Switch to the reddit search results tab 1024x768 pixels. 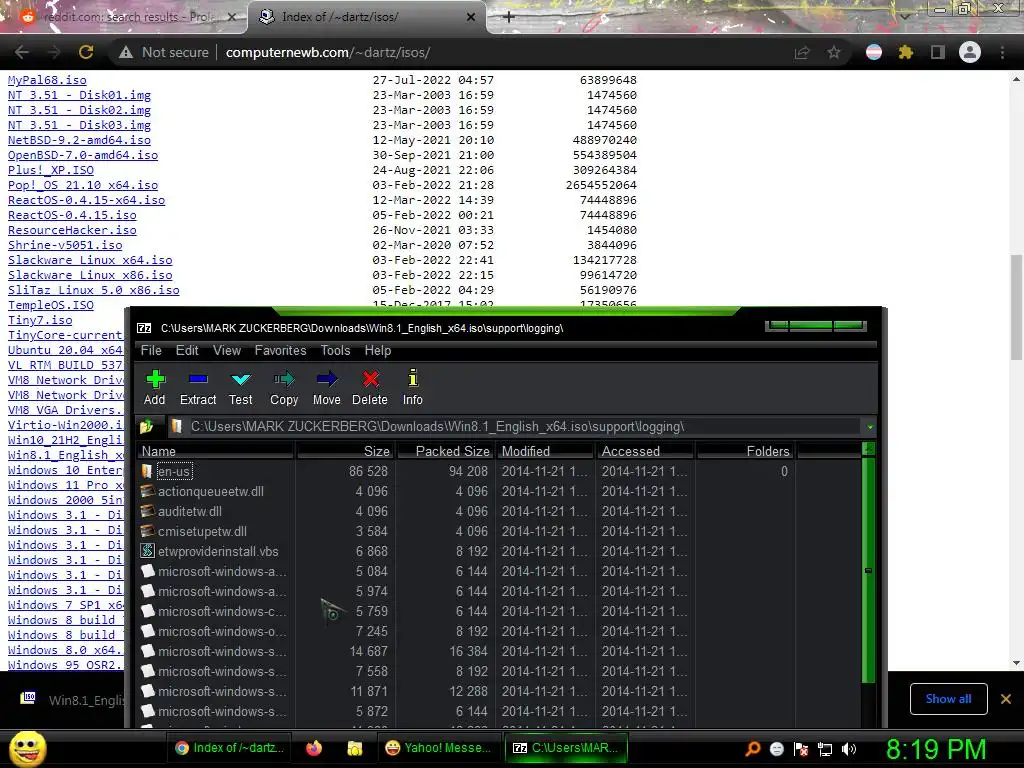pyautogui.click(x=124, y=17)
